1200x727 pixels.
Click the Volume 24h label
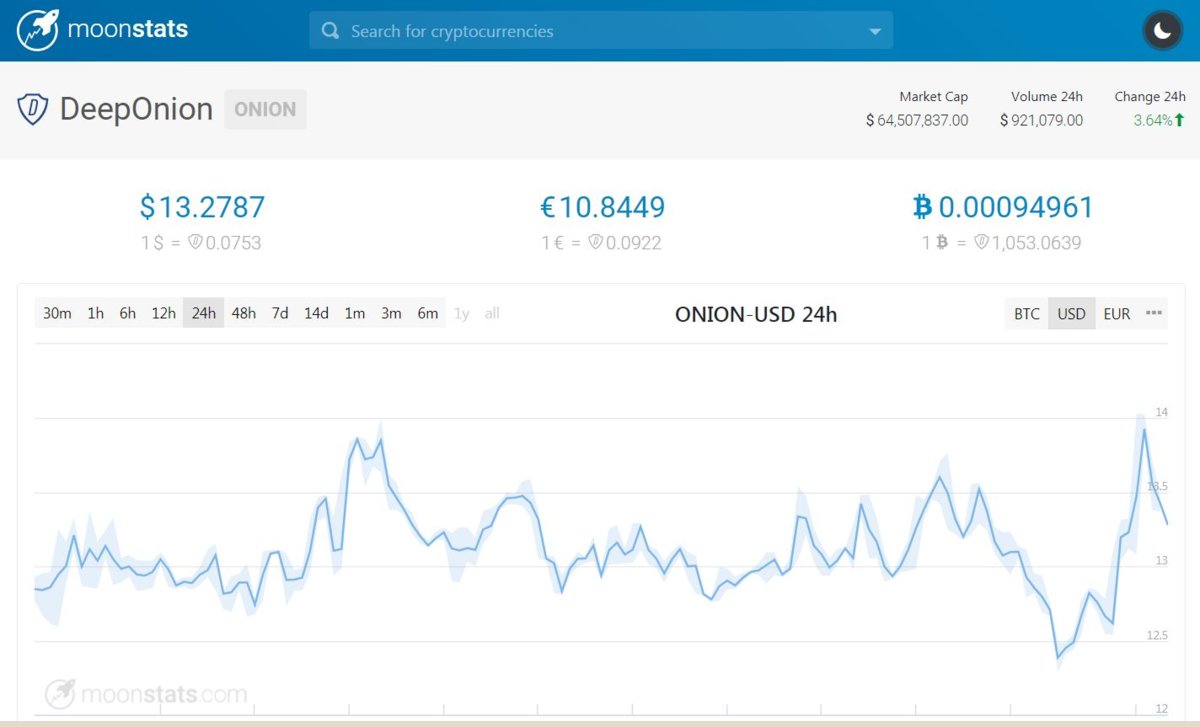[1047, 96]
